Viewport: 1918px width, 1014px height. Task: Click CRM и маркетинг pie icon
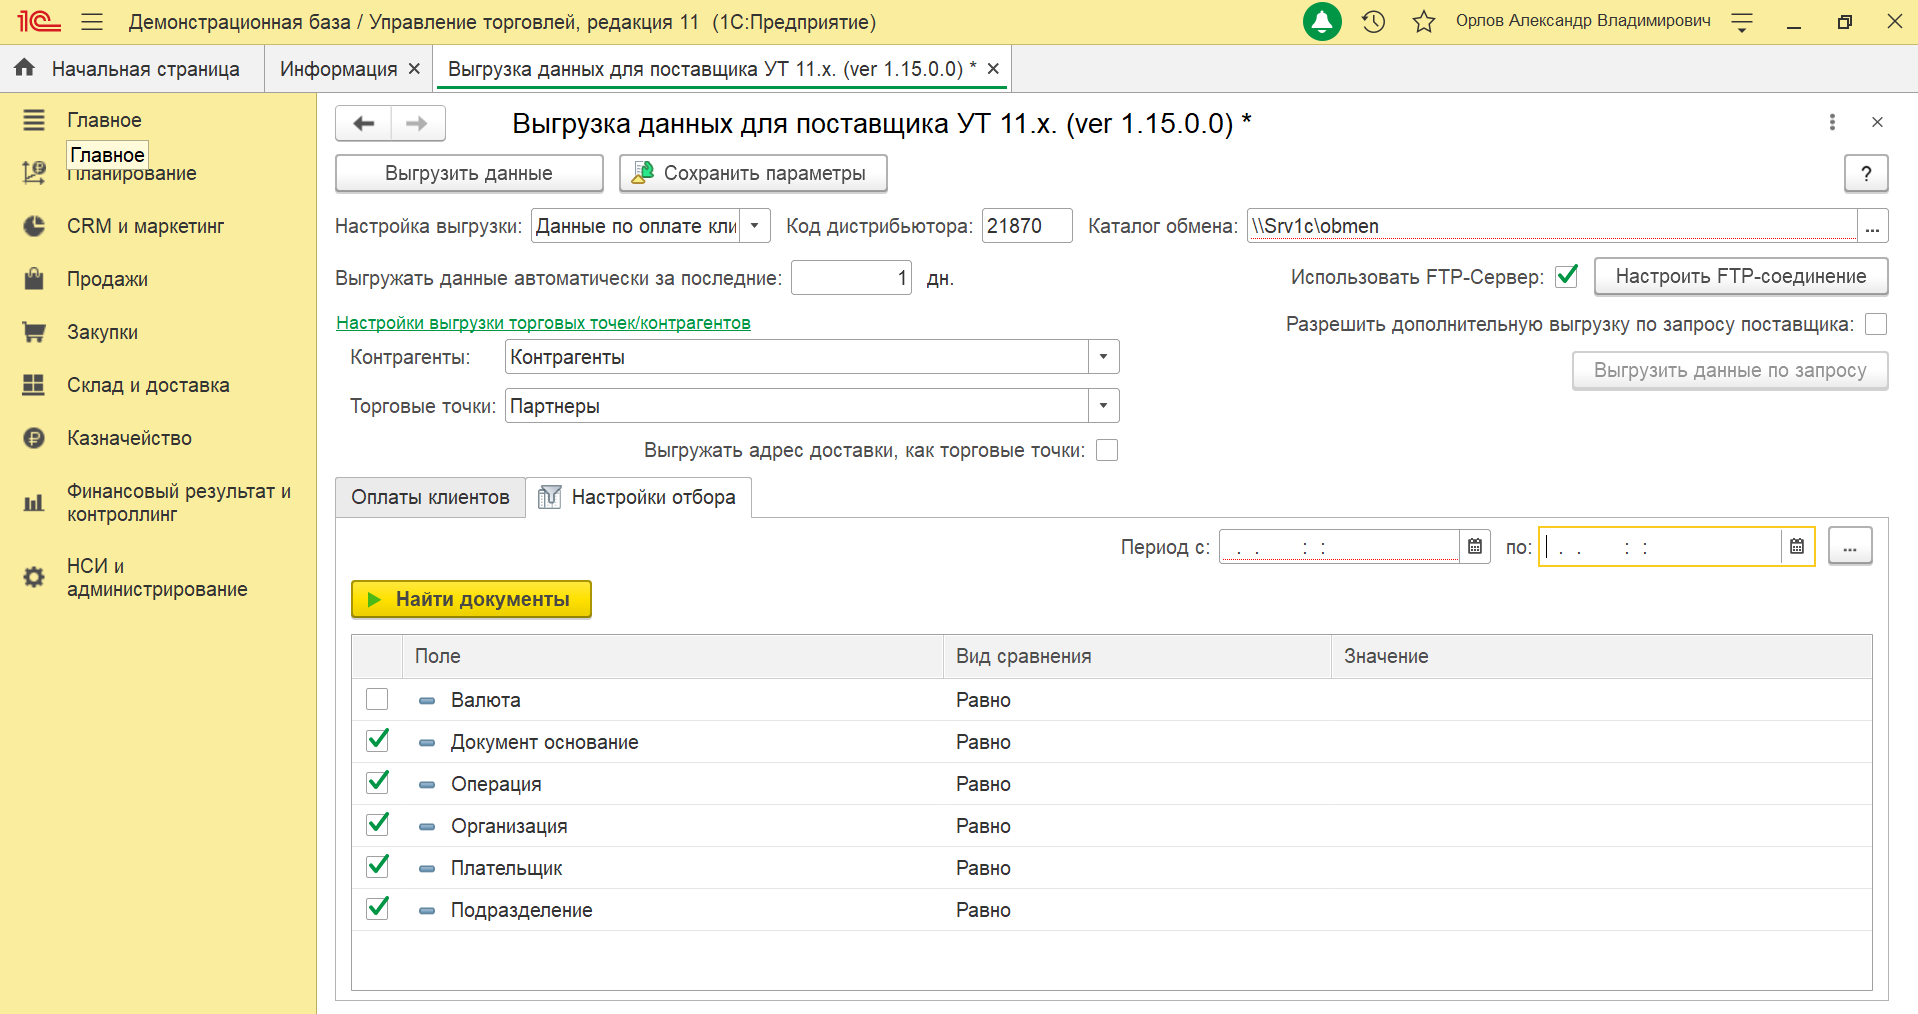34,226
